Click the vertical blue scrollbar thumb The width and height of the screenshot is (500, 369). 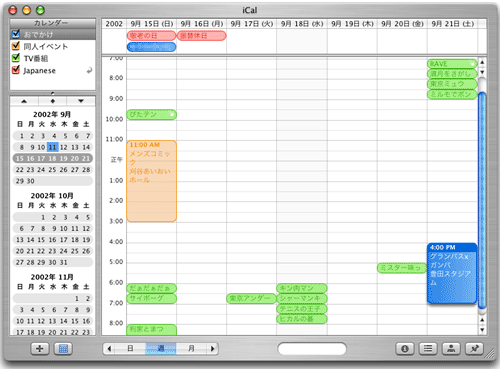482,200
